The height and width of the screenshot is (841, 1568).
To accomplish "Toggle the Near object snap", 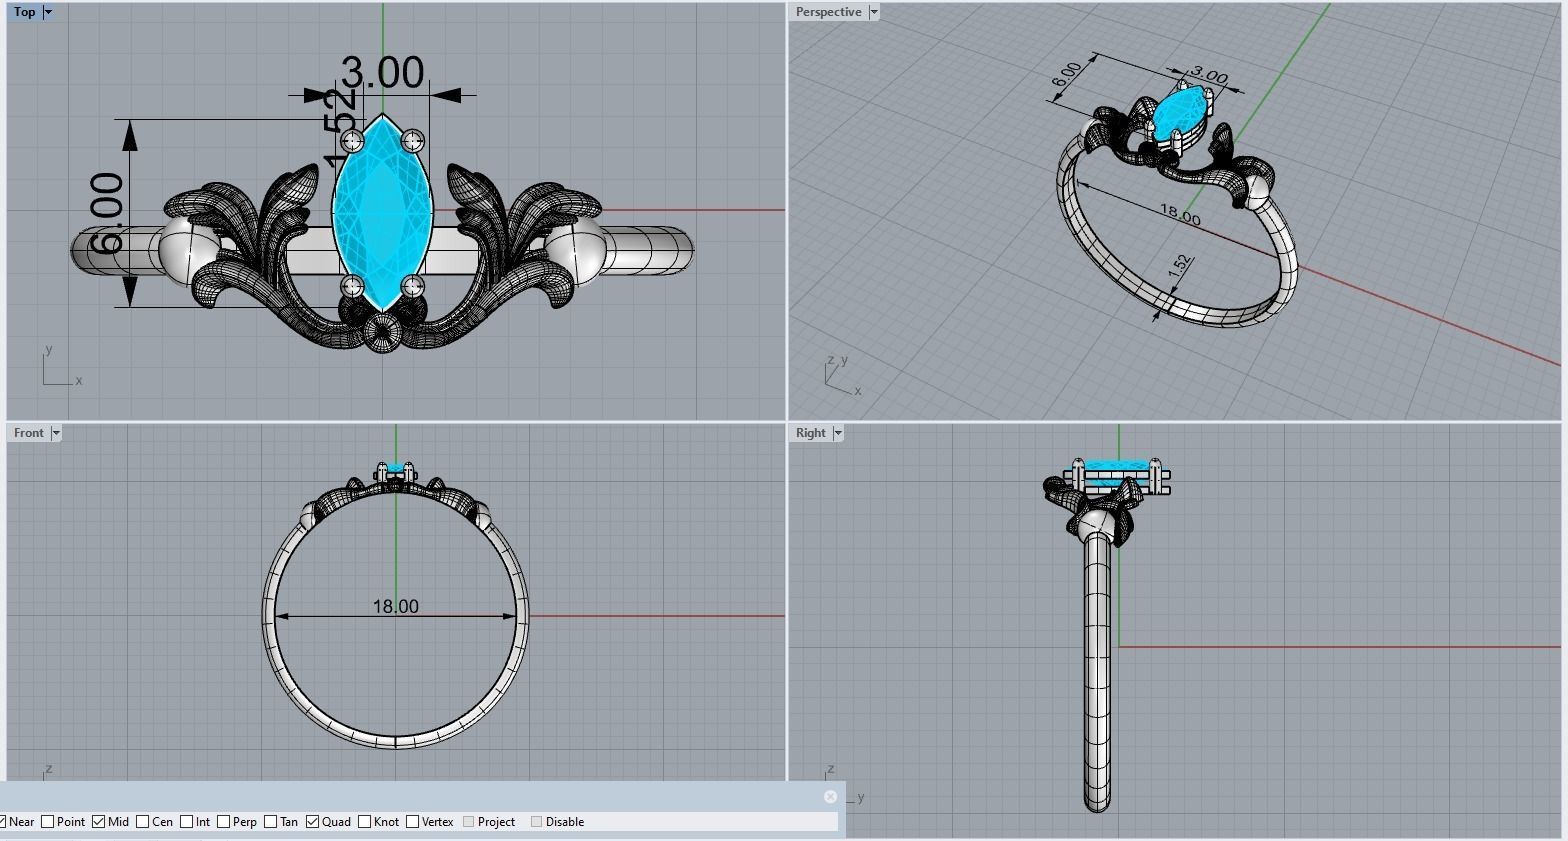I will 3,822.
